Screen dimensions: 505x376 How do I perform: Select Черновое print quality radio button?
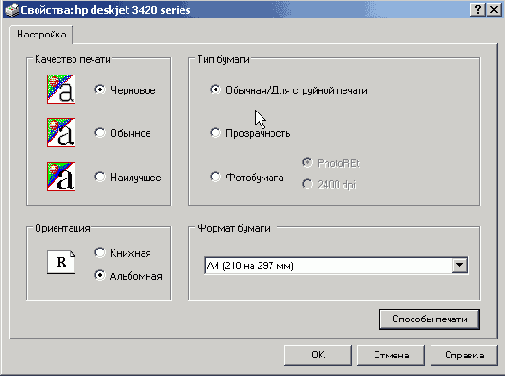coord(100,90)
